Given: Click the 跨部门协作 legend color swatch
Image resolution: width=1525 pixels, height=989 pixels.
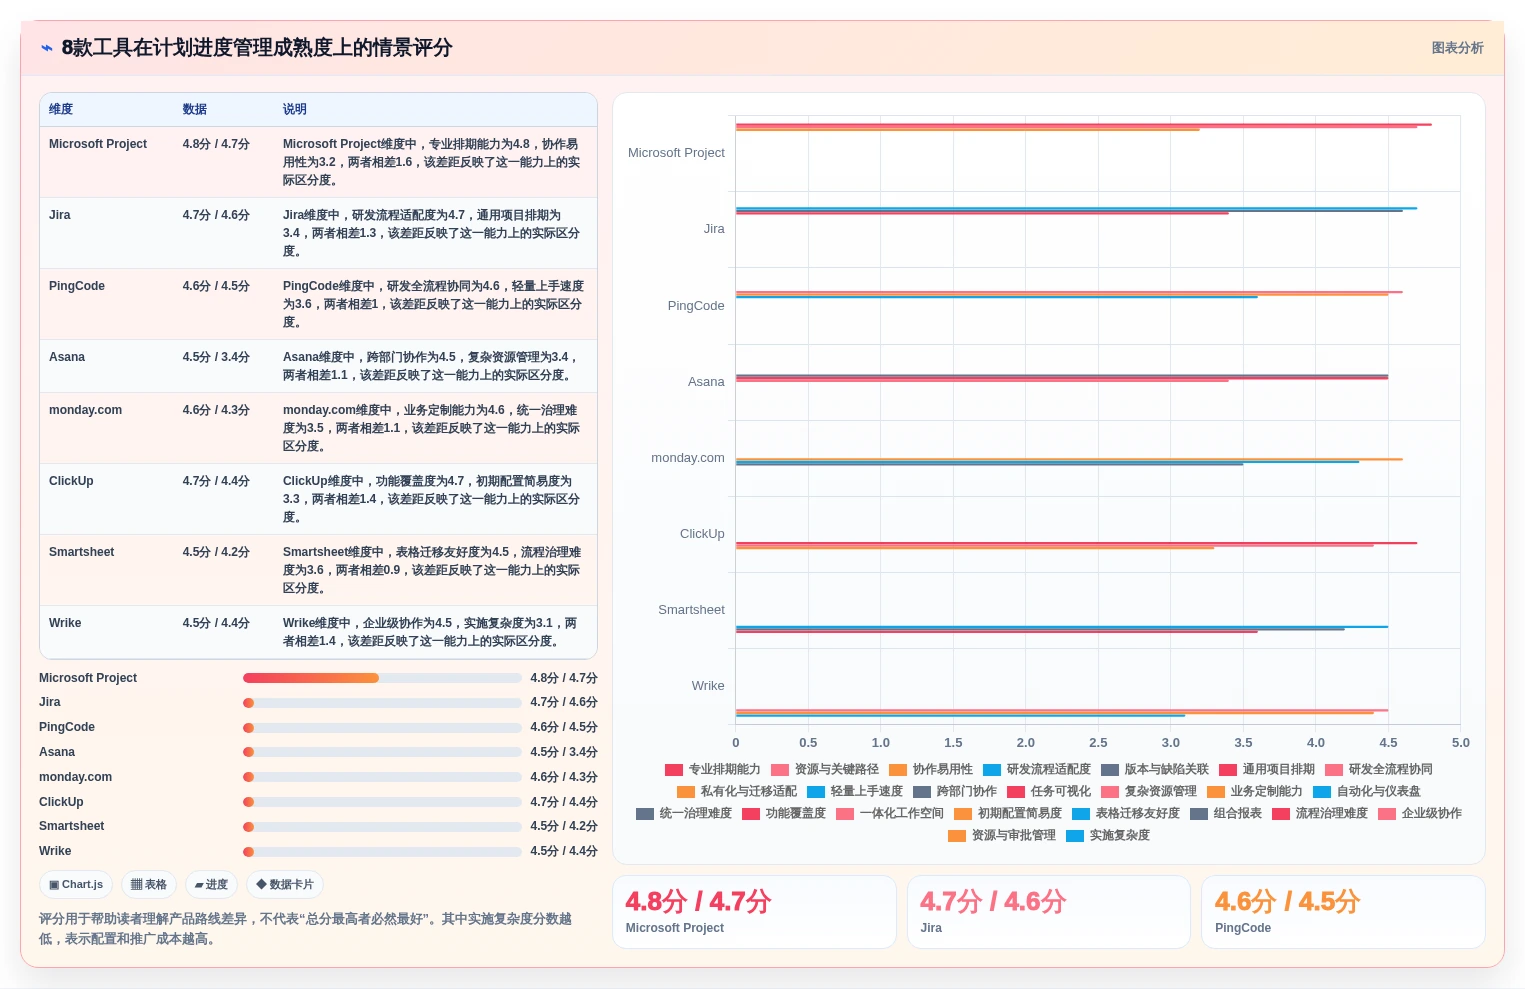Looking at the screenshot, I should 921,792.
